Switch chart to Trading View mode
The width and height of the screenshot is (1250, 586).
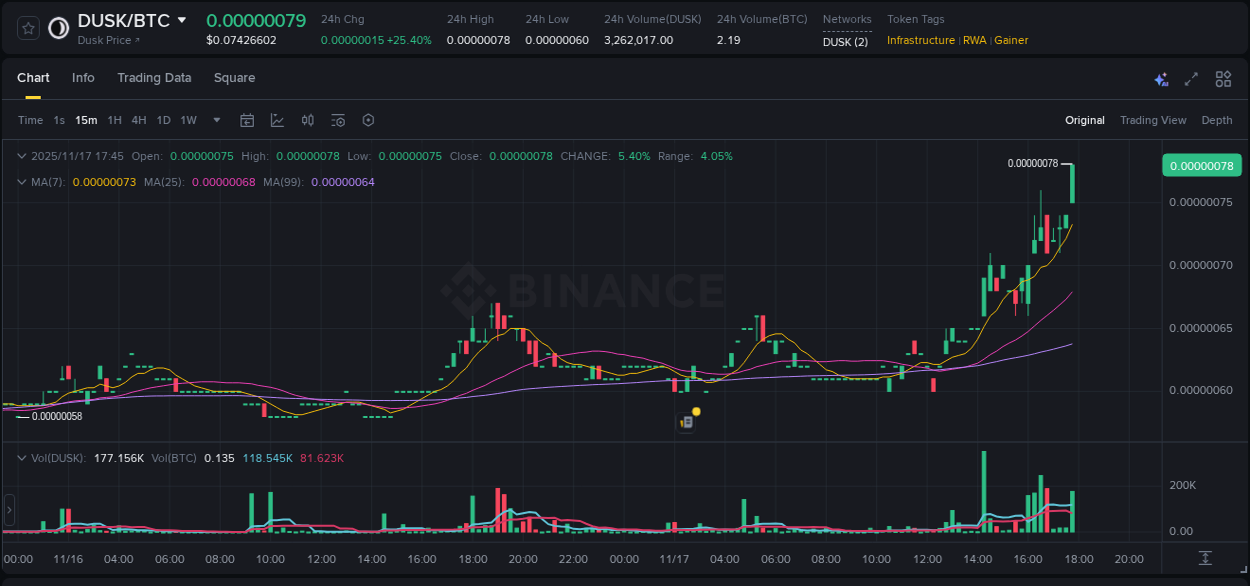click(1153, 120)
